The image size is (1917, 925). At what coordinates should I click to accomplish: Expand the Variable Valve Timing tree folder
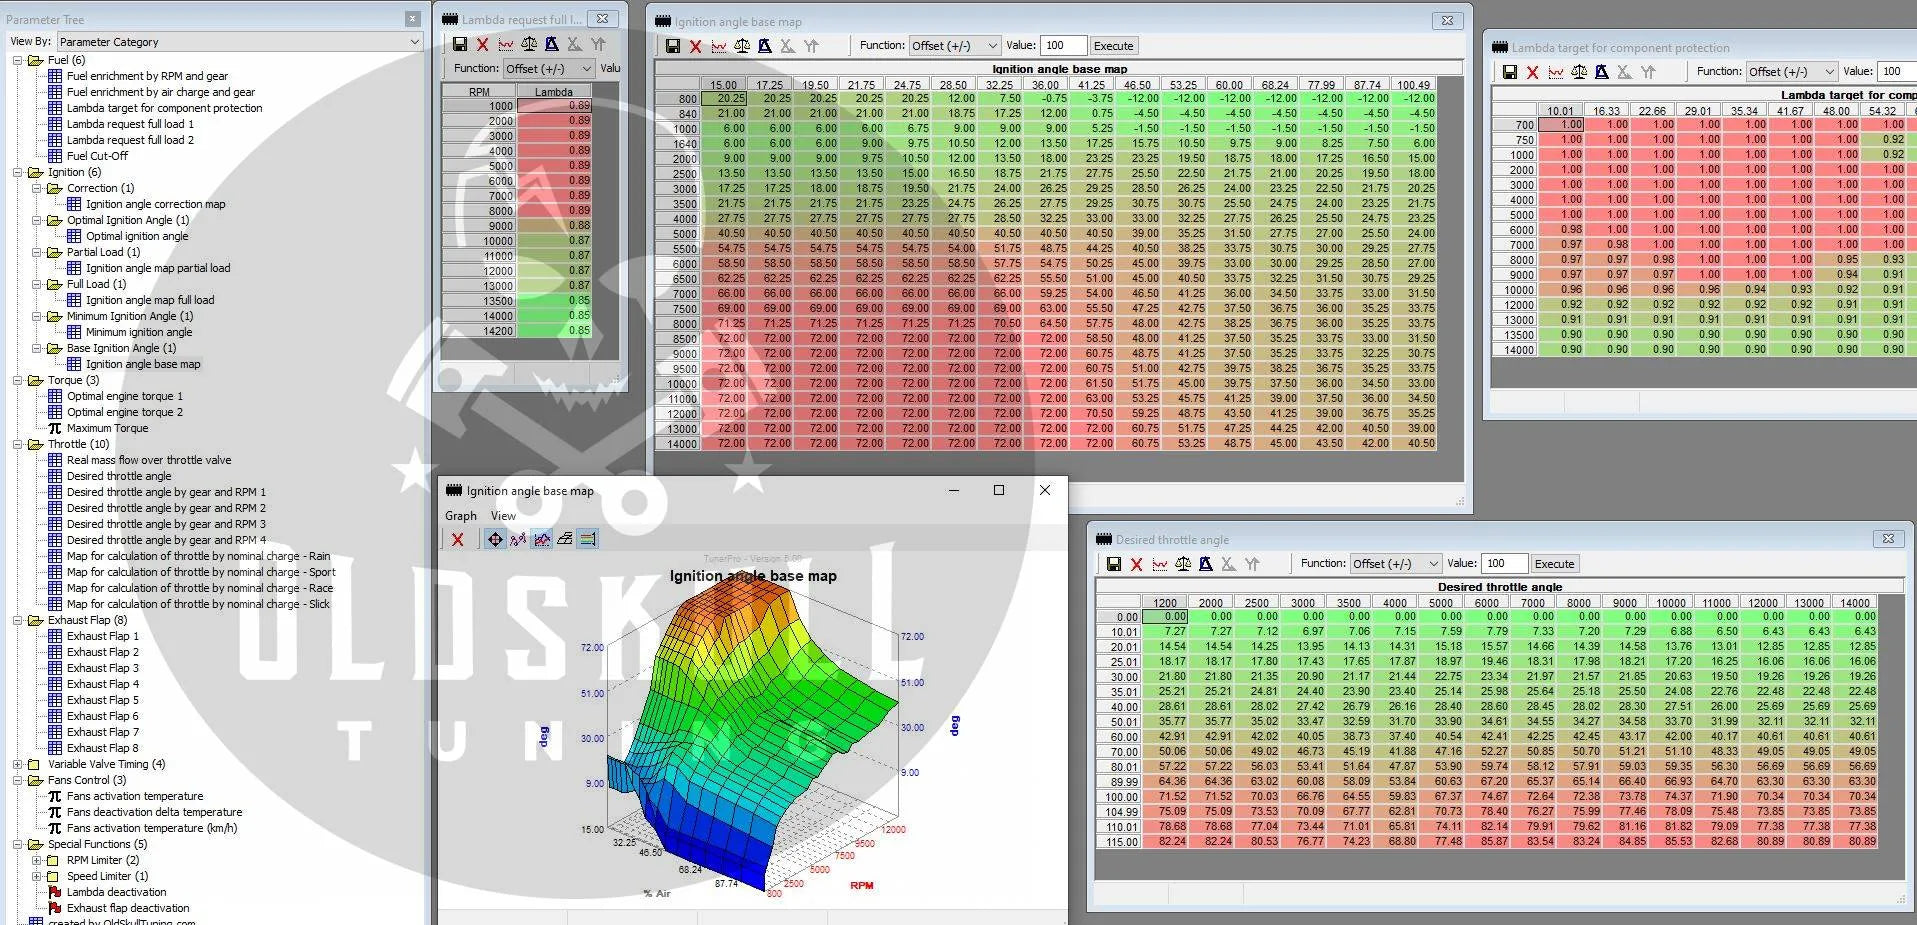tap(18, 764)
